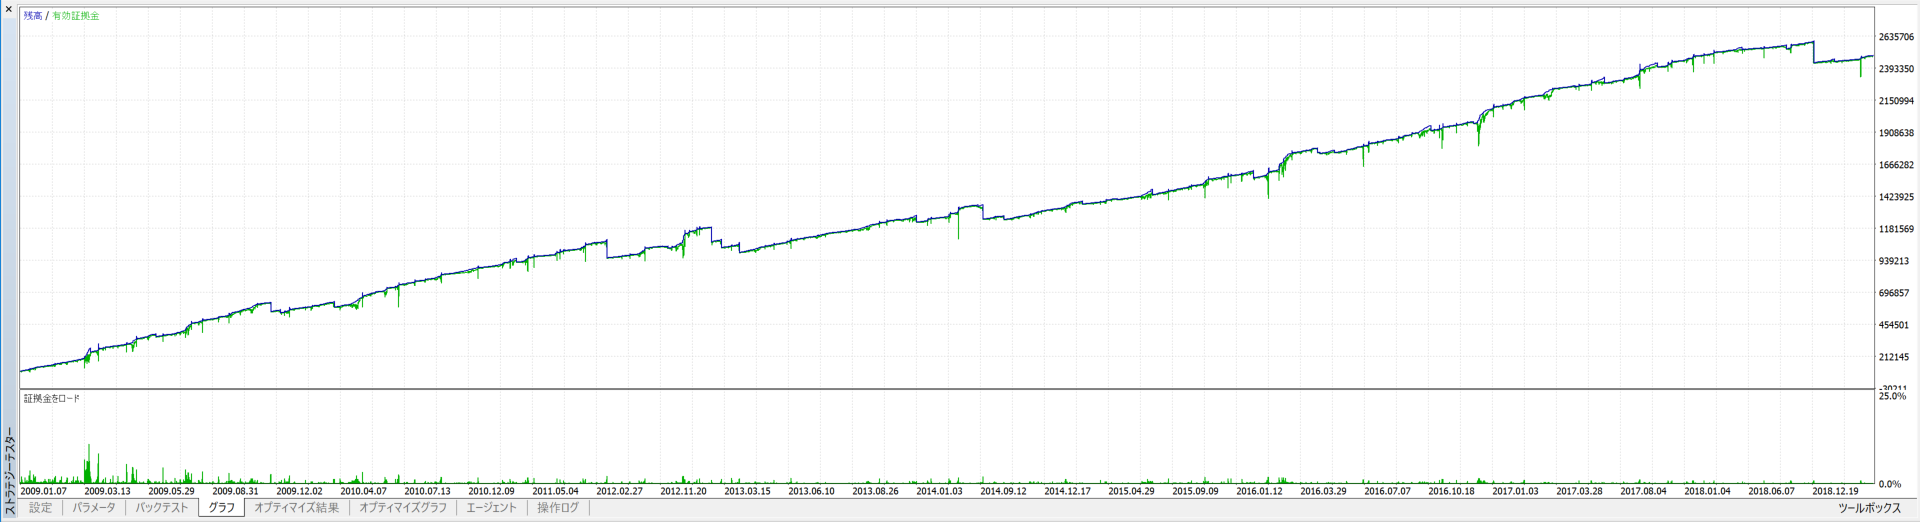The image size is (1920, 522).
Task: Select the エージェント tab
Action: click(491, 508)
